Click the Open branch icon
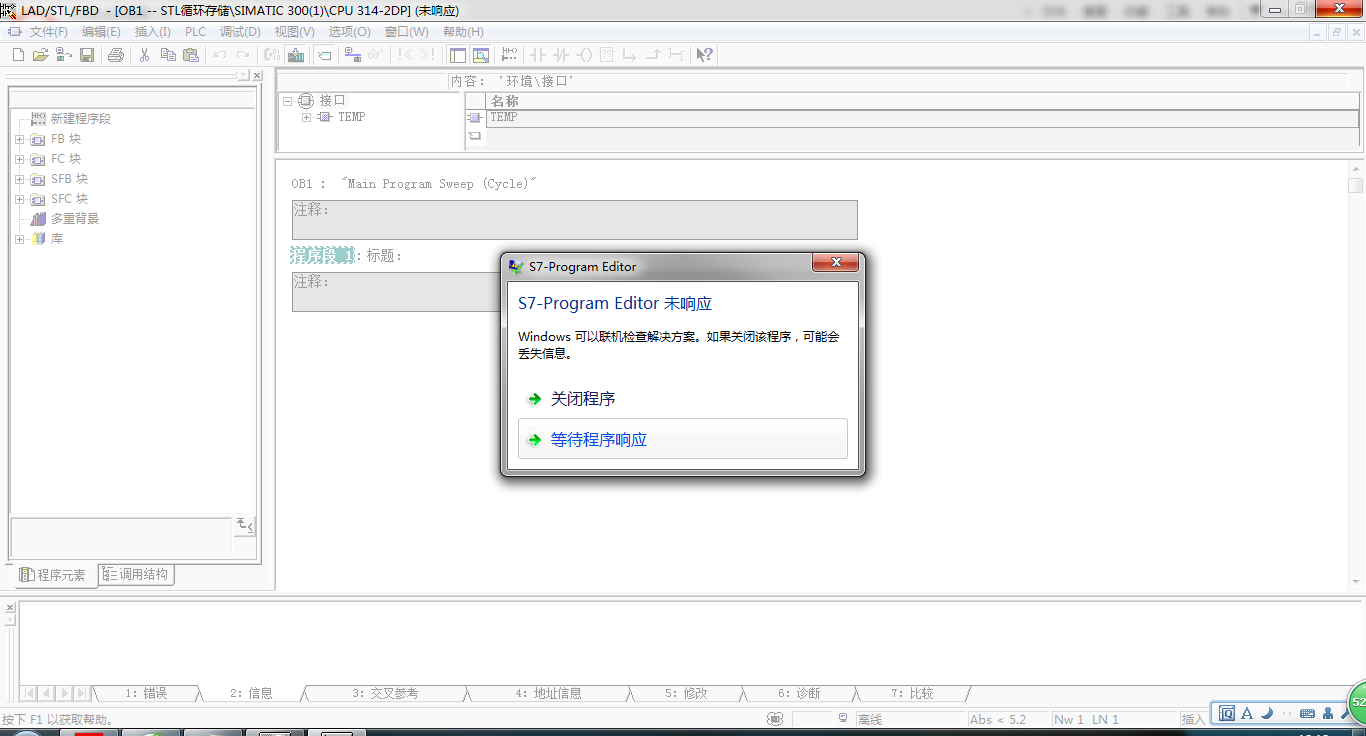The image size is (1366, 736). click(630, 55)
